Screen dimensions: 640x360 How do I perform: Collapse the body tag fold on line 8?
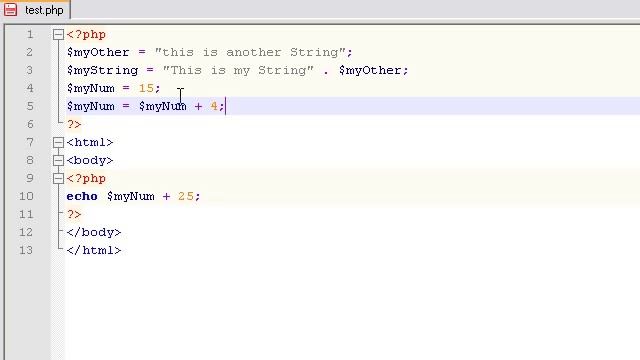[58, 160]
